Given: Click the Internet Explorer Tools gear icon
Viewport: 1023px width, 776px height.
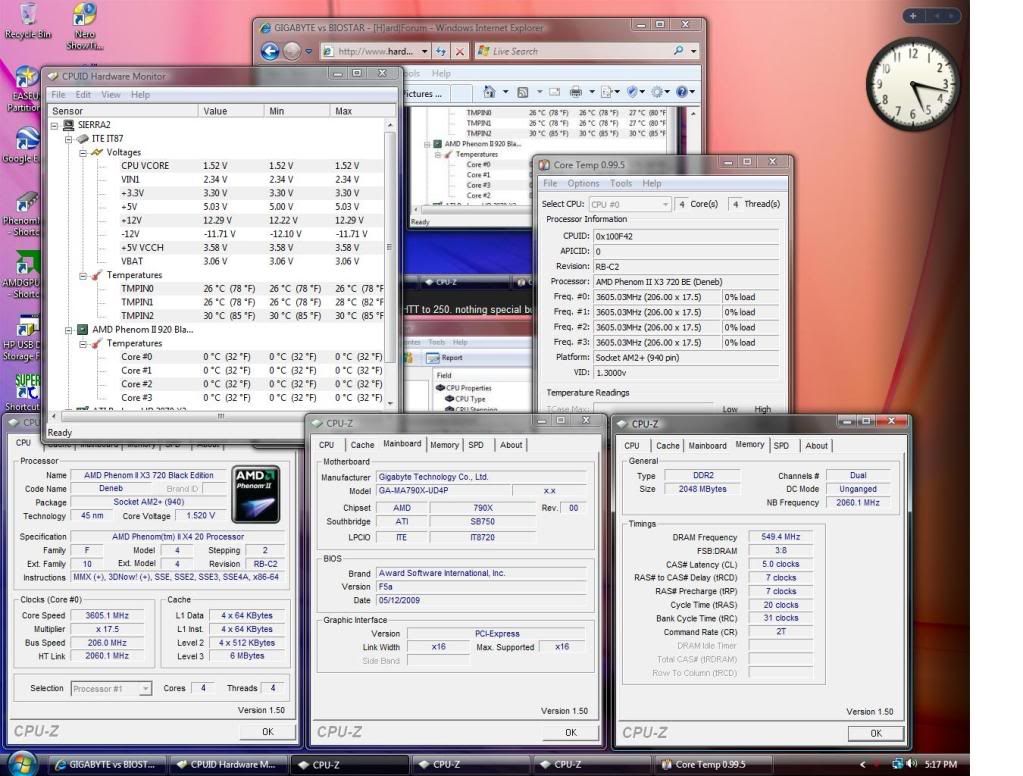Looking at the screenshot, I should (x=657, y=92).
